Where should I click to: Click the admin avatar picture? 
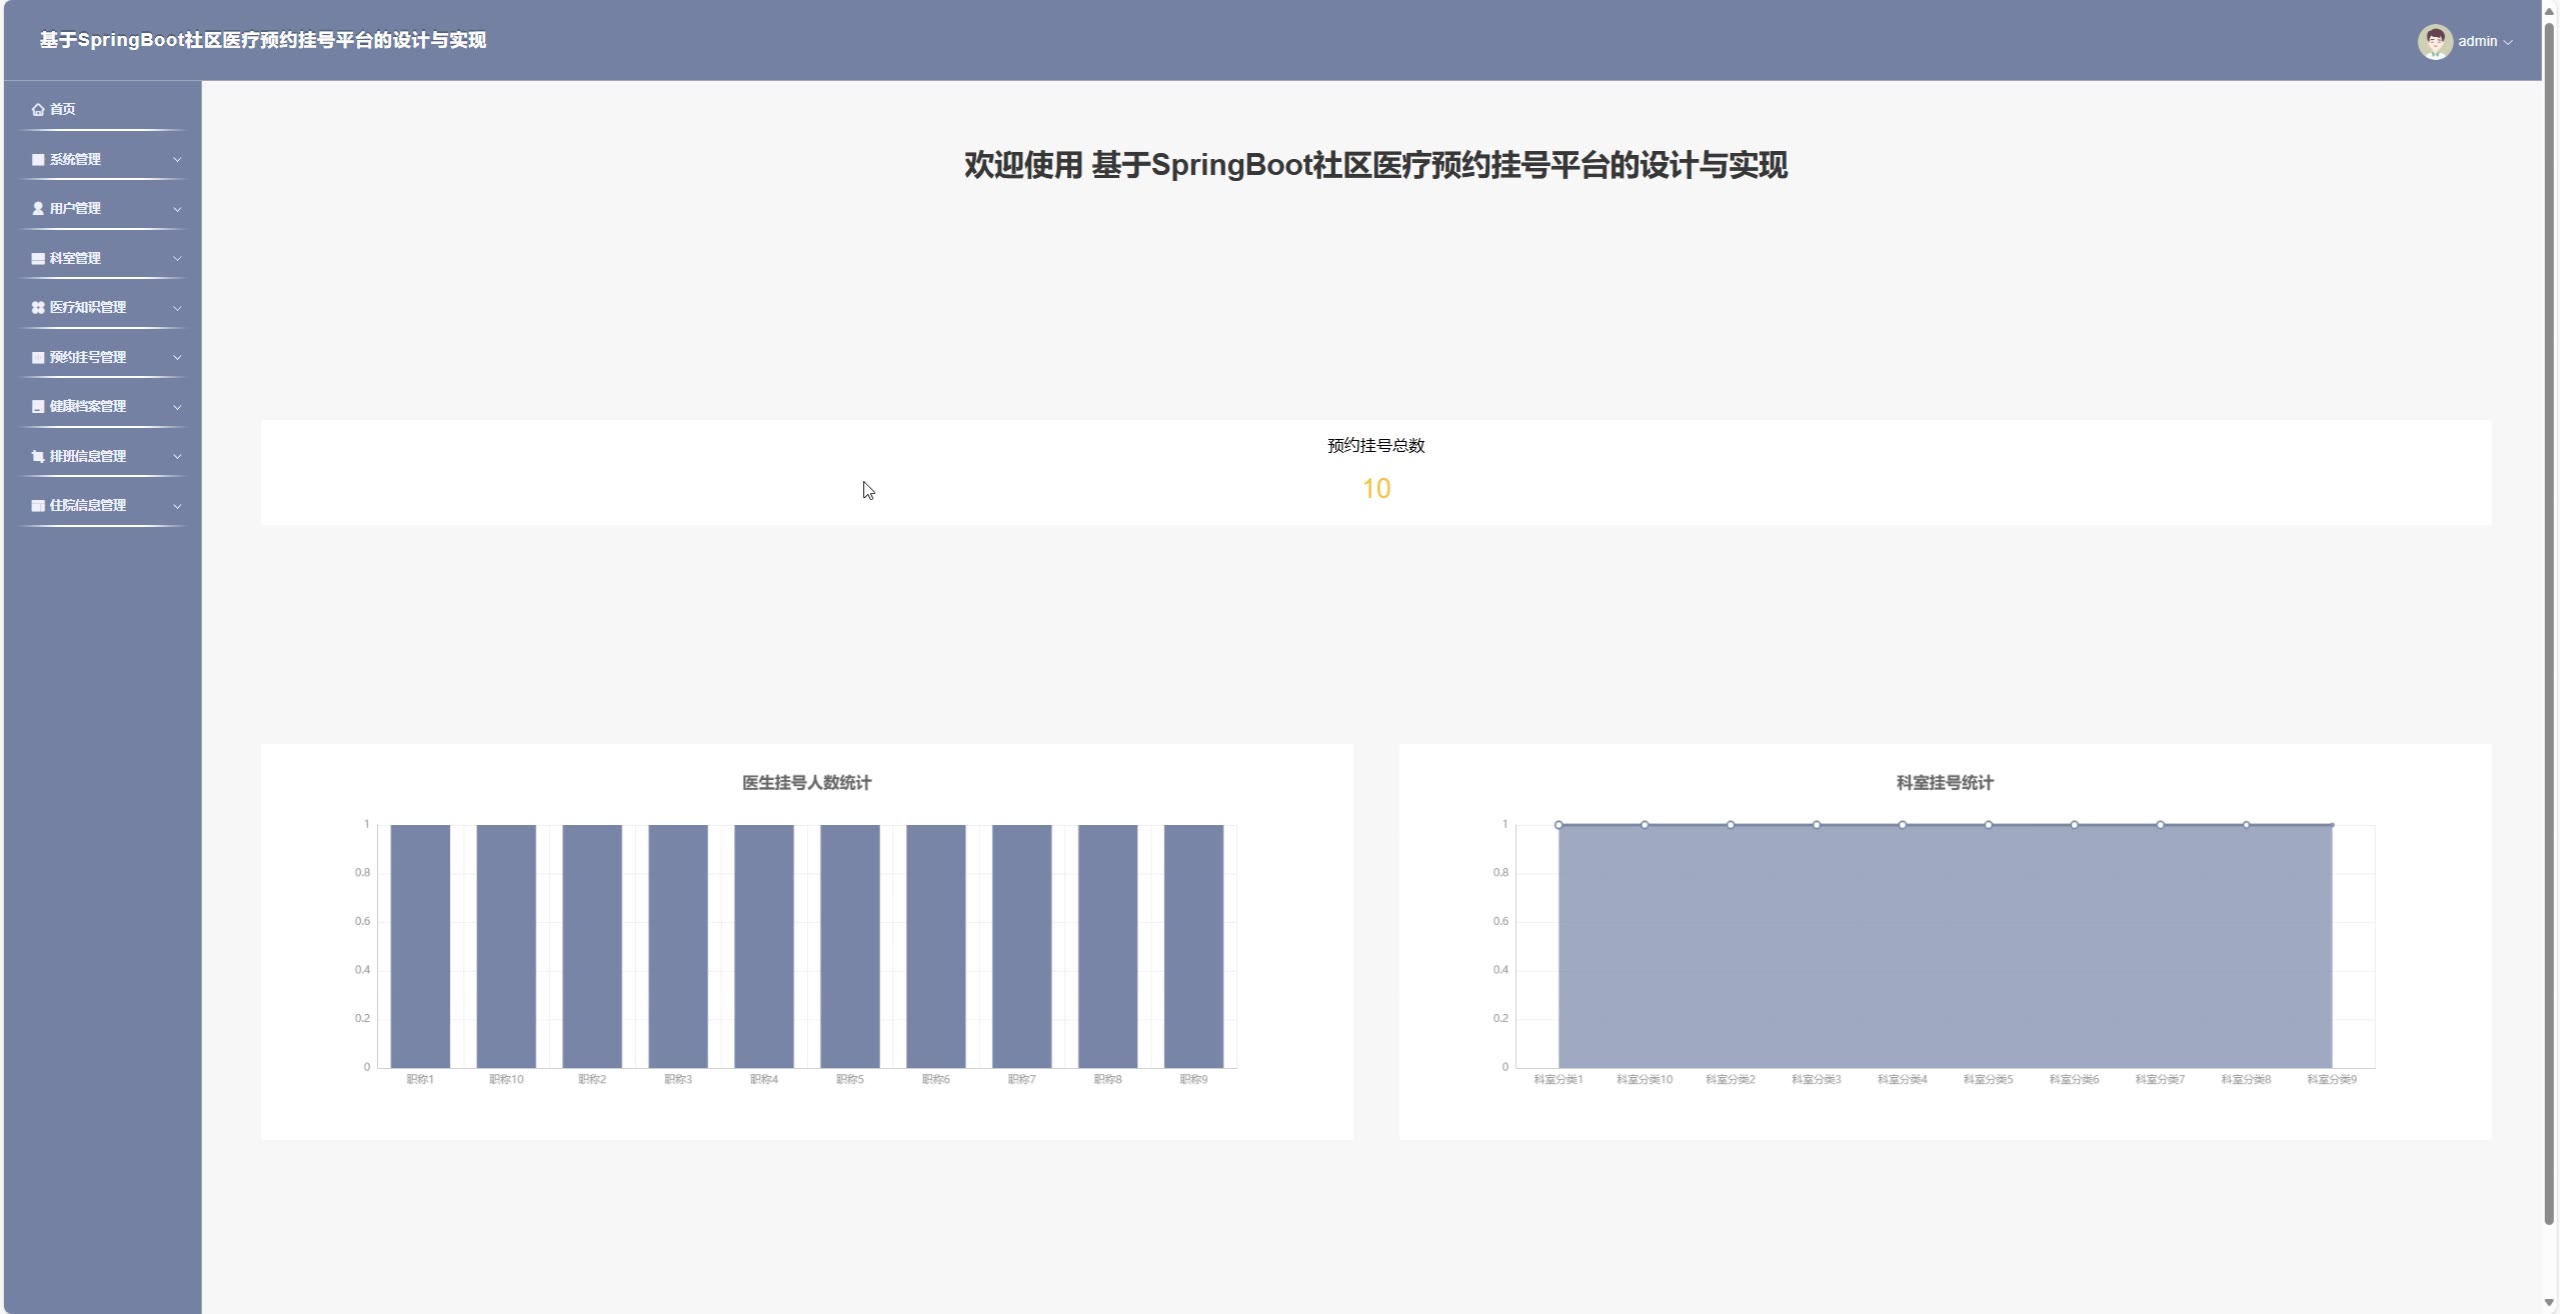coord(2434,41)
